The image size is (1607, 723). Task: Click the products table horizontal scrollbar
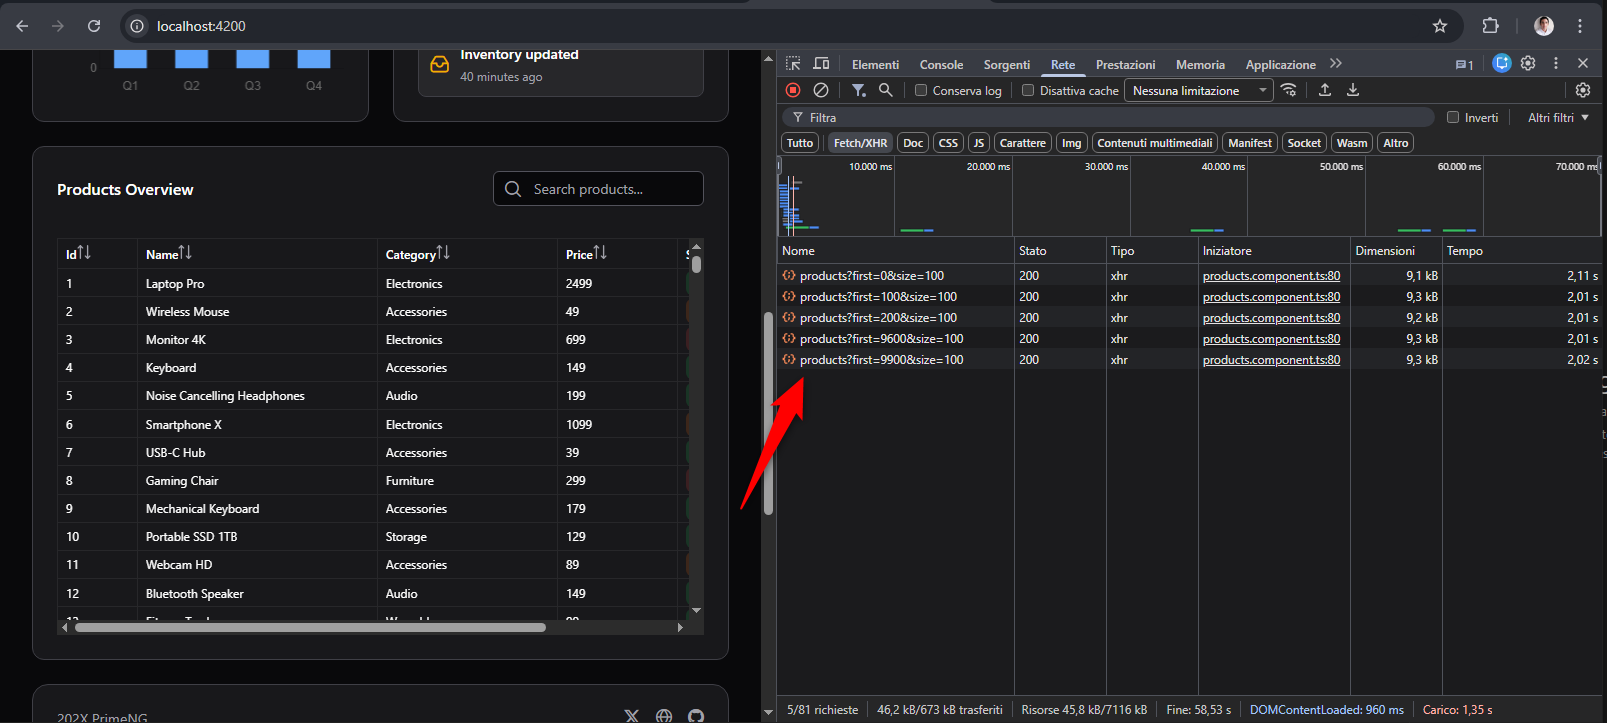point(310,628)
